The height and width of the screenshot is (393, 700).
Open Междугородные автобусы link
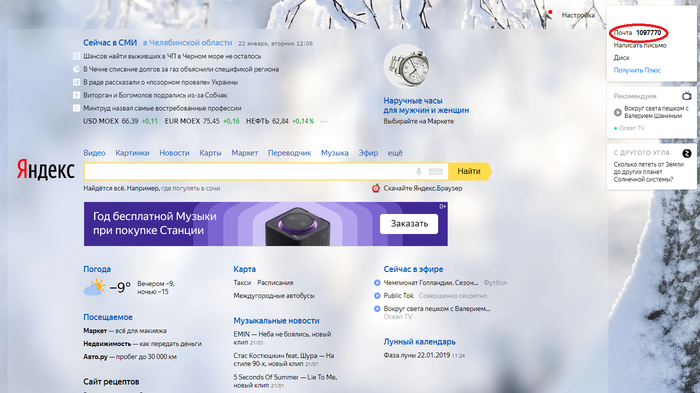coord(274,296)
